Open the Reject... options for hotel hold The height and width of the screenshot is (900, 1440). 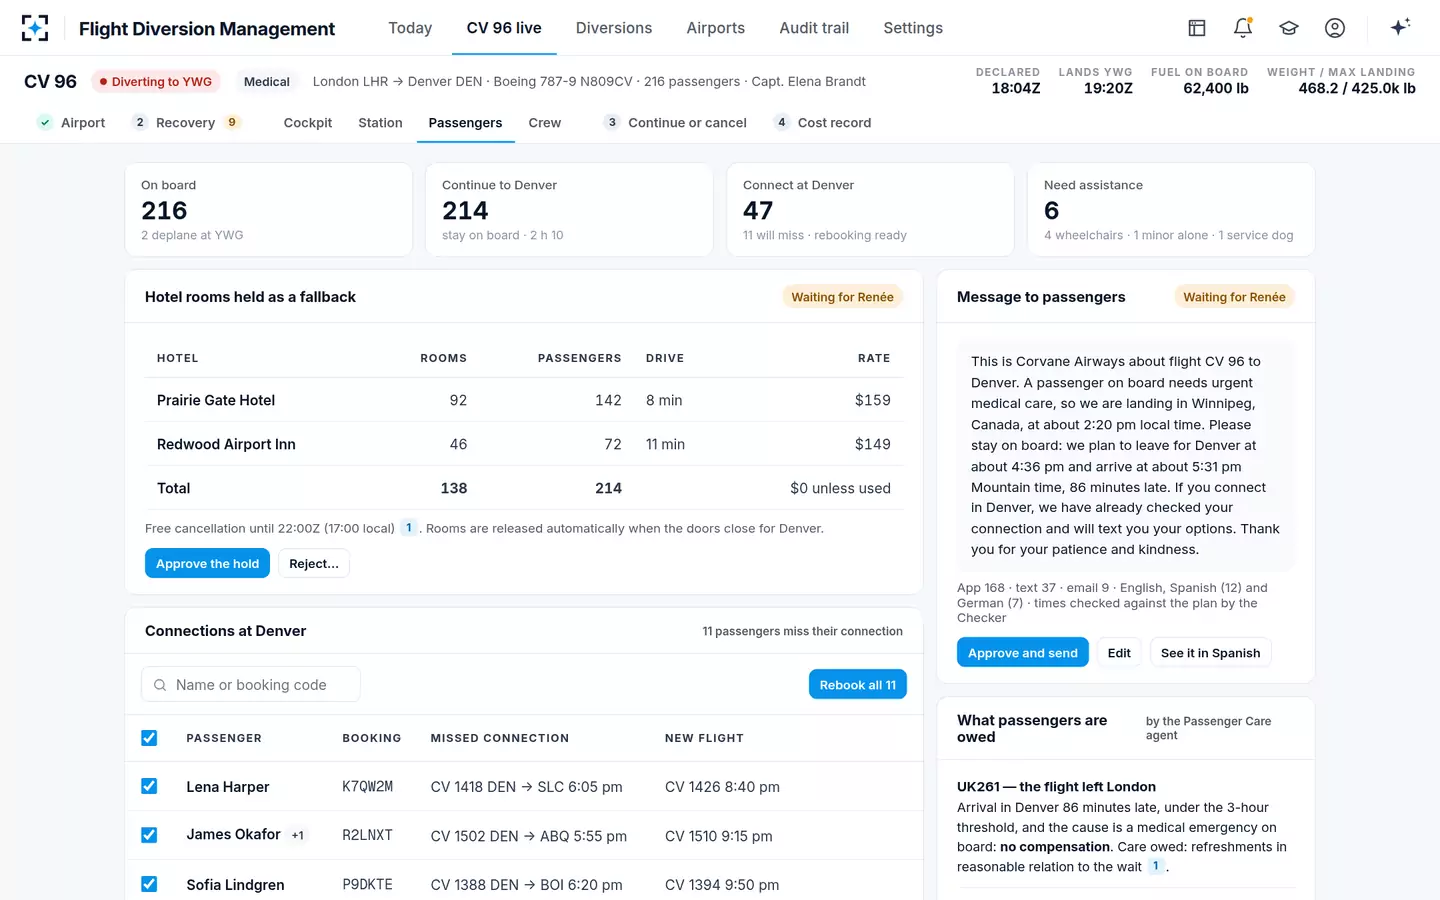tap(314, 564)
